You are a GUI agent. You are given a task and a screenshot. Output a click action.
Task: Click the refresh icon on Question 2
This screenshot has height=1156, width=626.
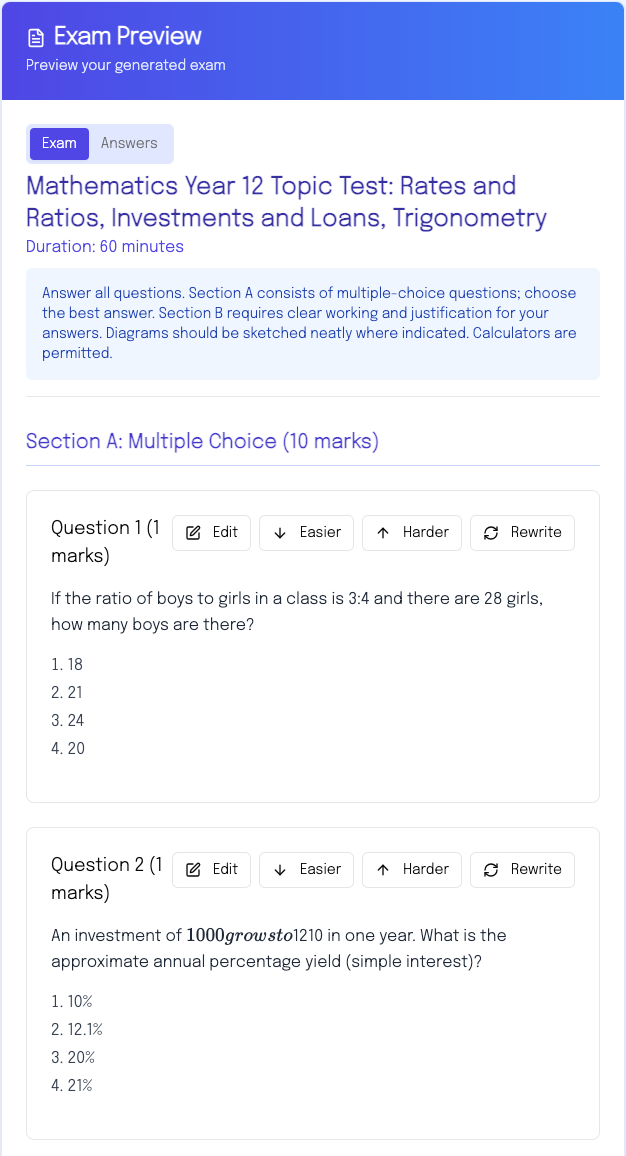coord(491,870)
